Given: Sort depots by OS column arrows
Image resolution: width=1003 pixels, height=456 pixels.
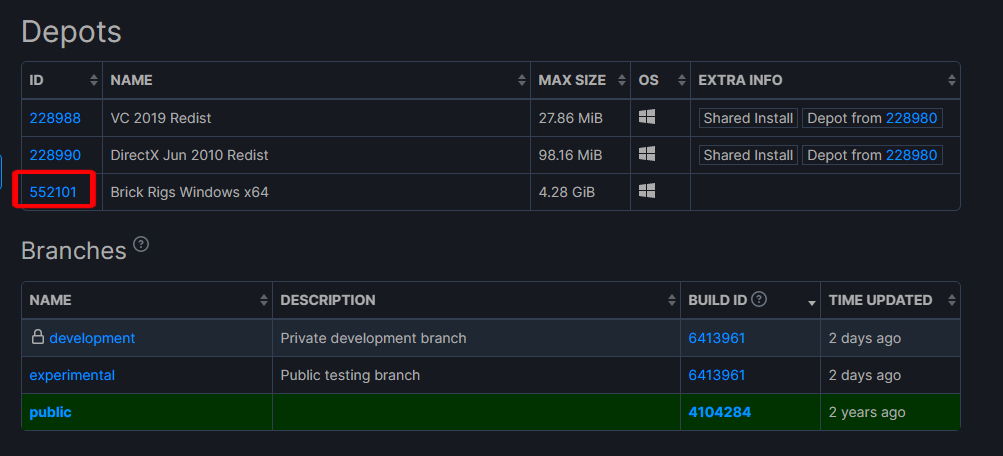Looking at the screenshot, I should 682,80.
